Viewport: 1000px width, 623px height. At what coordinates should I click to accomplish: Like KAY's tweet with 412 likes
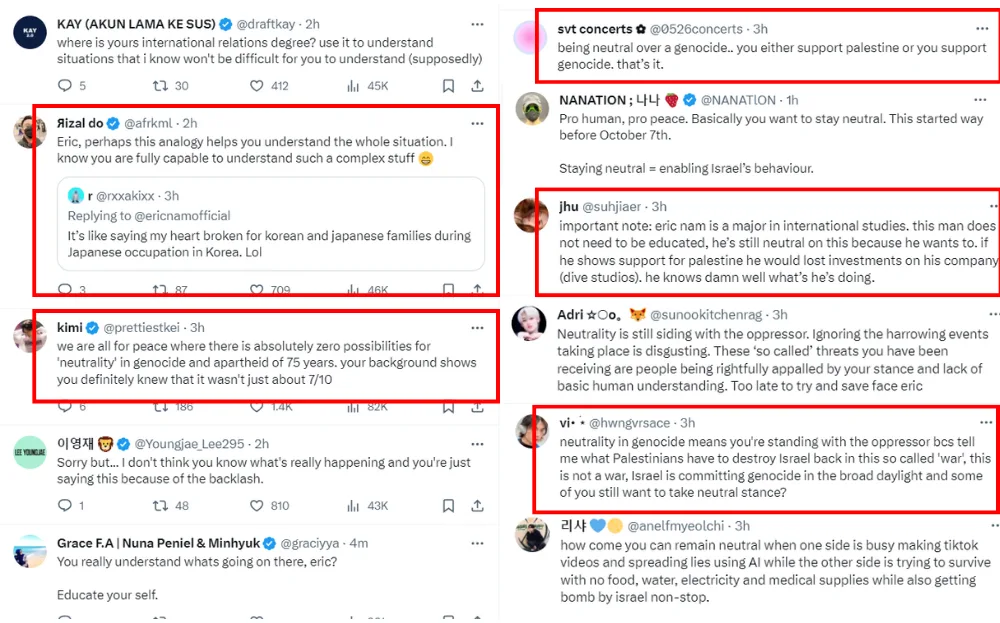tap(255, 86)
